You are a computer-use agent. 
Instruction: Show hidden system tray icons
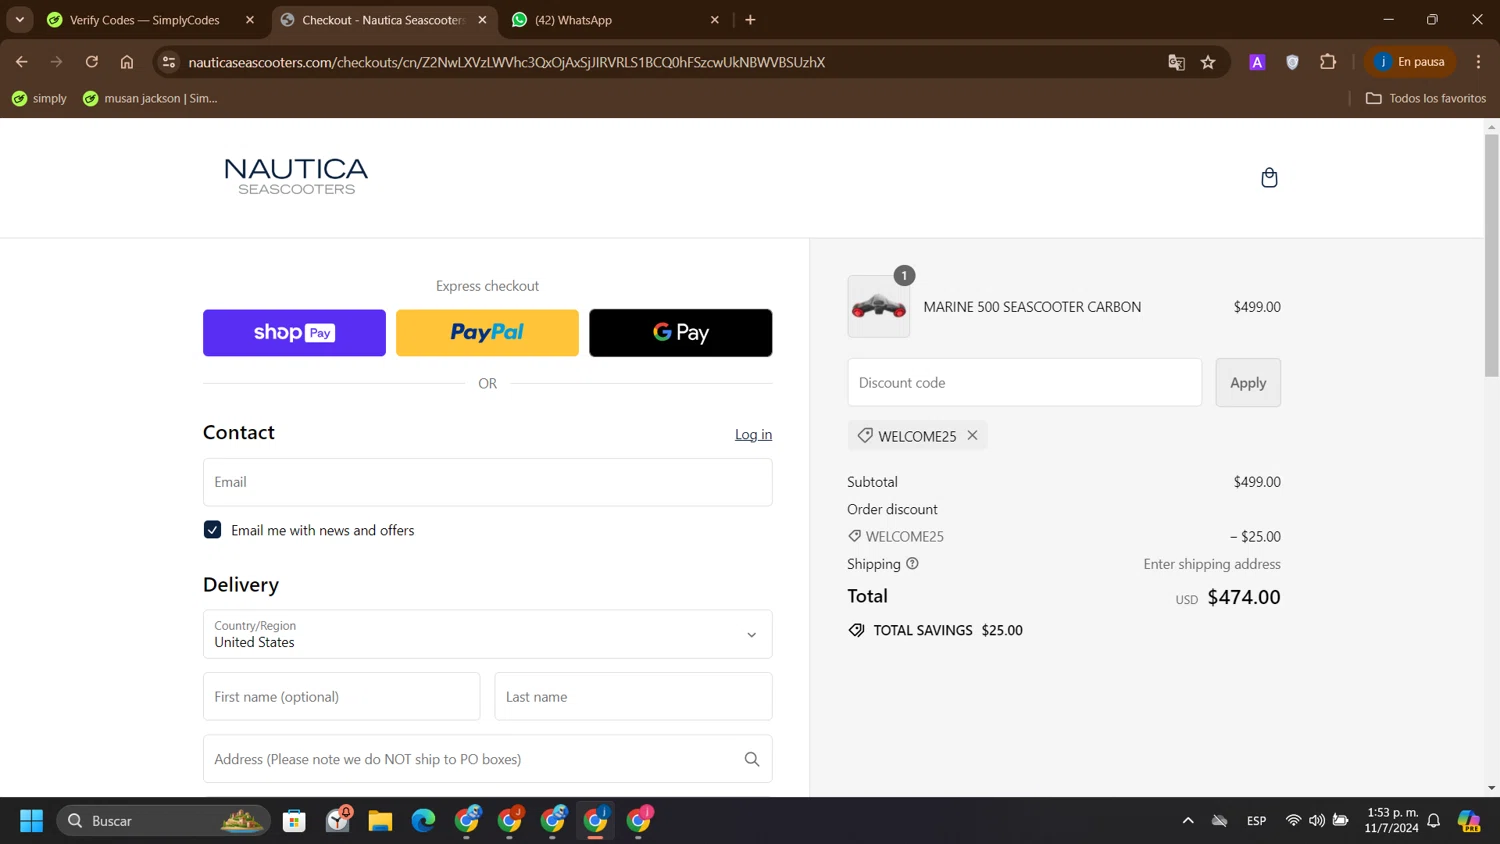[x=1188, y=821]
